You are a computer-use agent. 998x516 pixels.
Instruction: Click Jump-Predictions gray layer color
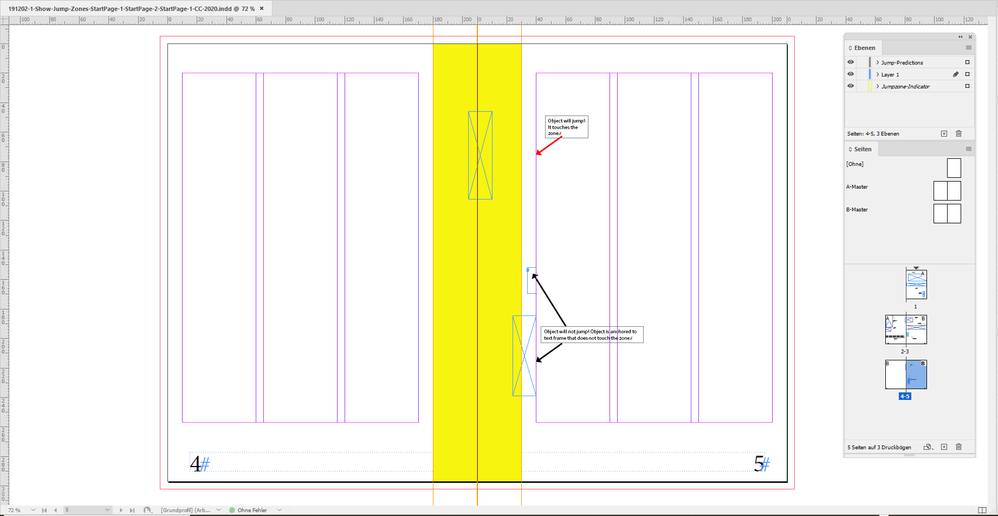[869, 62]
